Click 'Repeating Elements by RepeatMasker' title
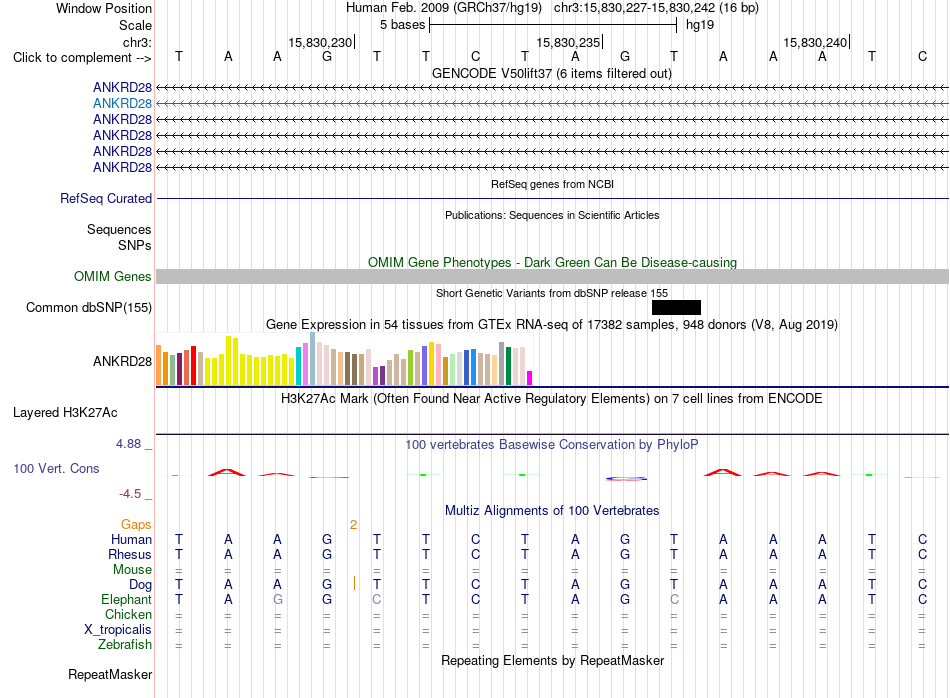Viewport: 950px width, 698px height. tap(552, 660)
